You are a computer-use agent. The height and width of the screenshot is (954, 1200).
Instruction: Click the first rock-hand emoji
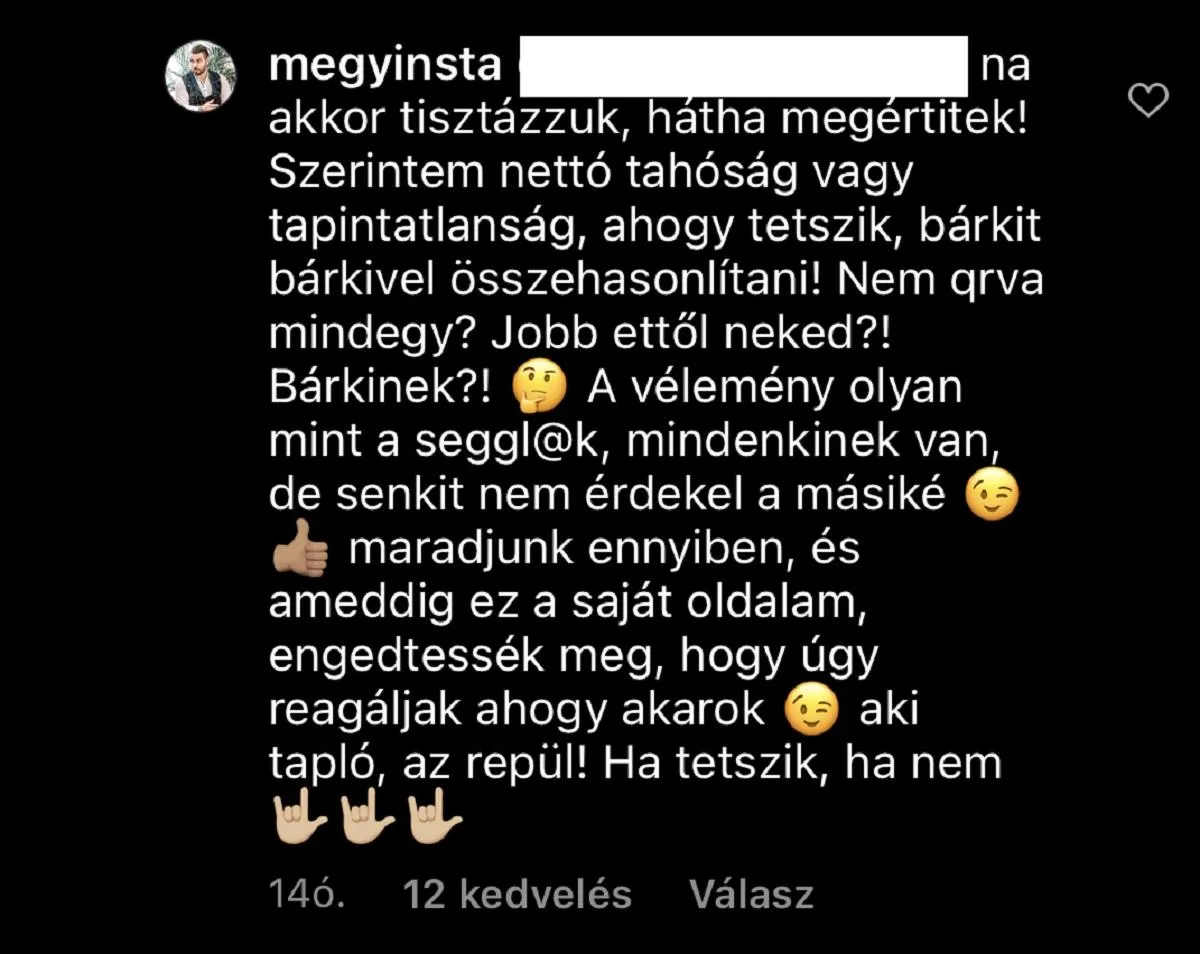click(299, 819)
